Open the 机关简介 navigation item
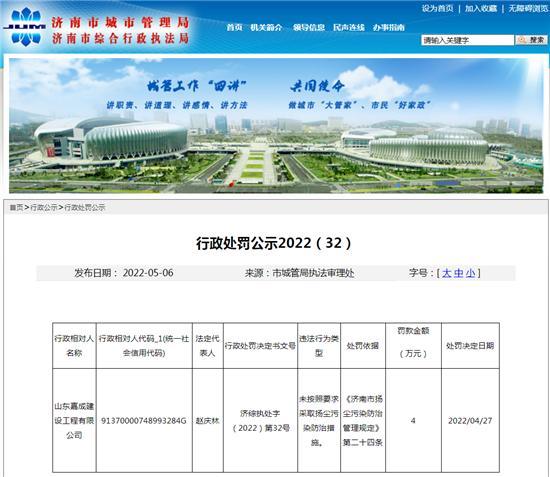The height and width of the screenshot is (477, 550). (266, 27)
